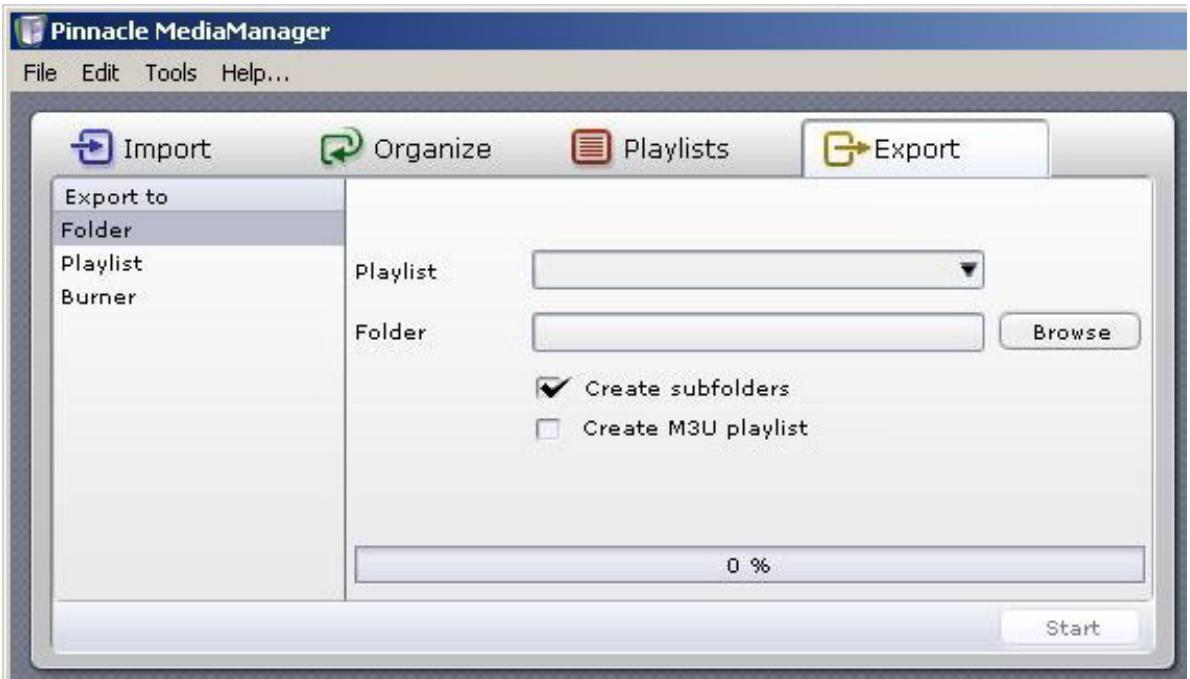Uncheck Create subfolders checkbox
The width and height of the screenshot is (1190, 679).
(552, 388)
